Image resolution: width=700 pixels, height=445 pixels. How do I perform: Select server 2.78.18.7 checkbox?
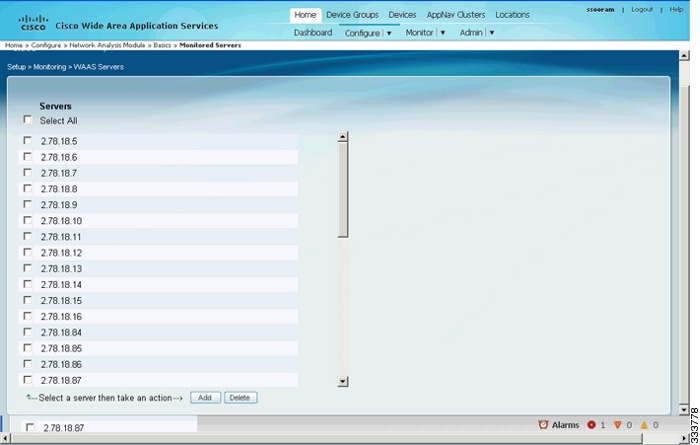pyautogui.click(x=28, y=172)
